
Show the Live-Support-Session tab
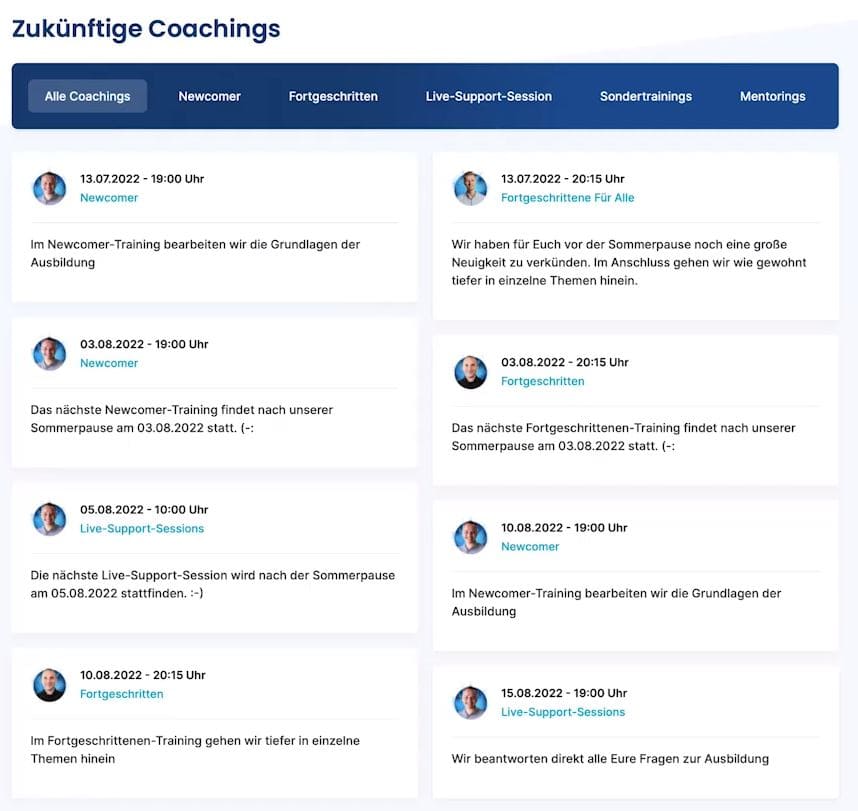pyautogui.click(x=489, y=96)
